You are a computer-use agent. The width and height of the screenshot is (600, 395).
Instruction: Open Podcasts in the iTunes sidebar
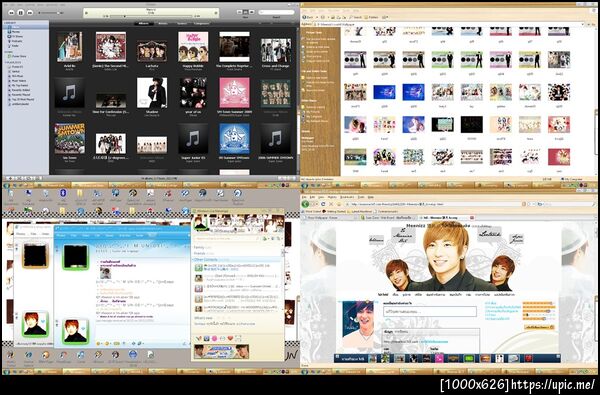point(16,41)
